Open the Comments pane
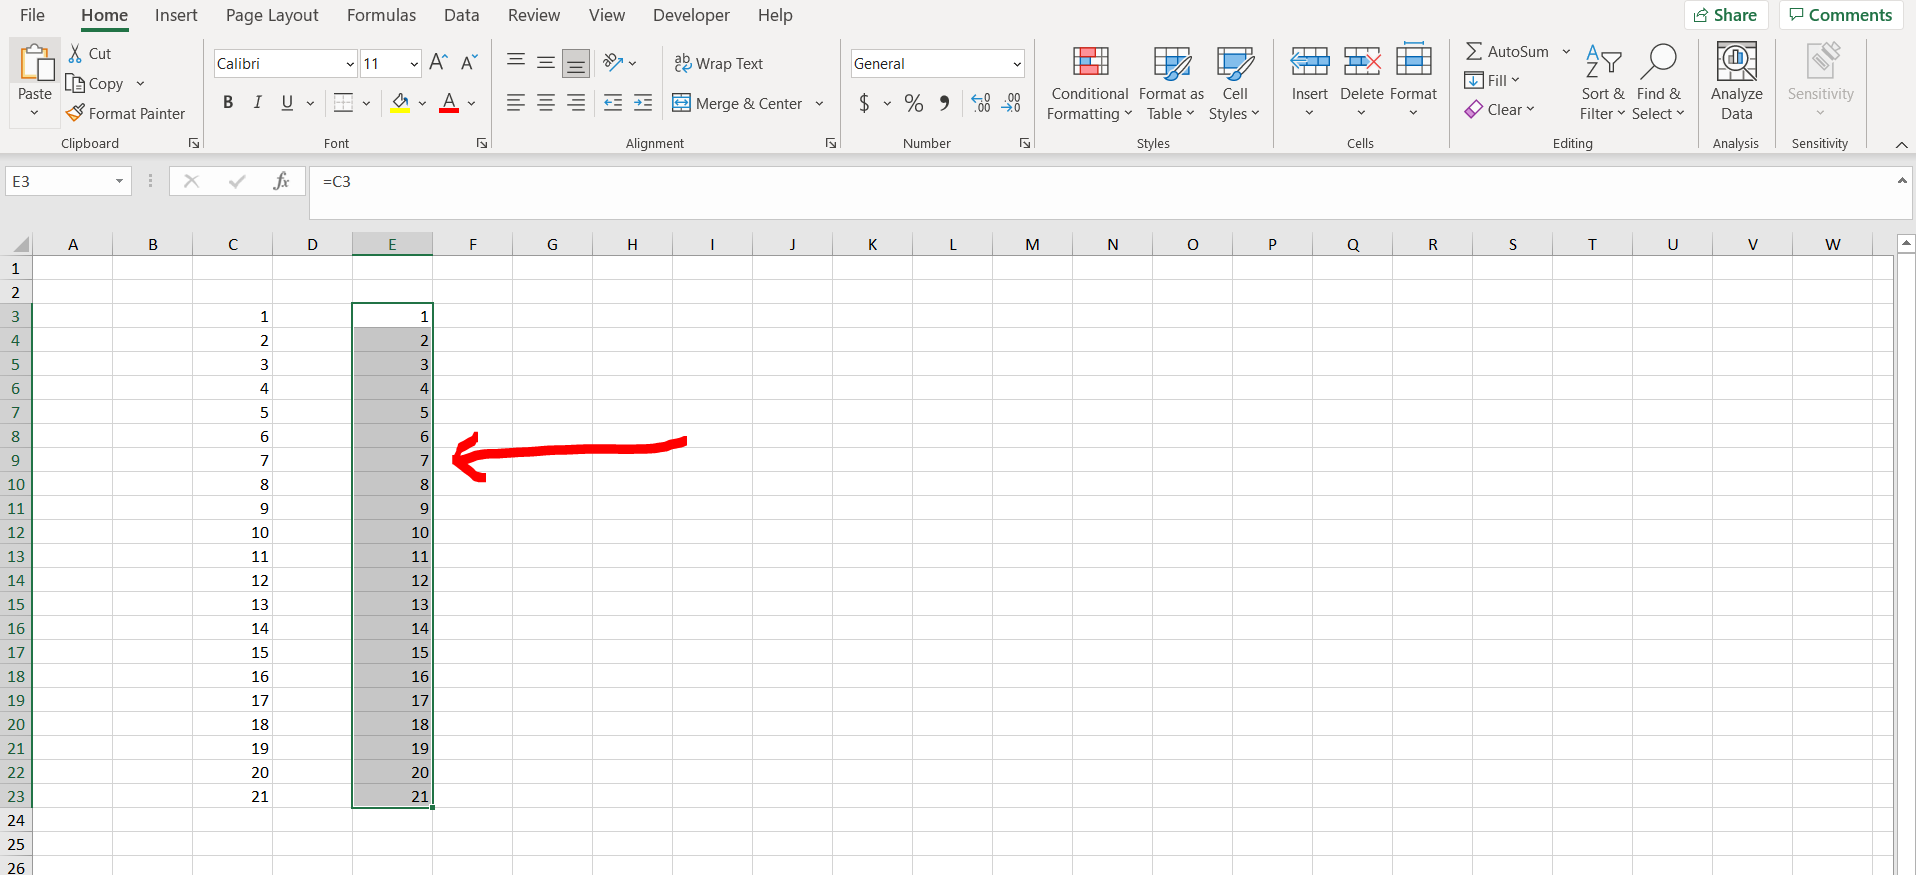The width and height of the screenshot is (1916, 875). click(1840, 15)
